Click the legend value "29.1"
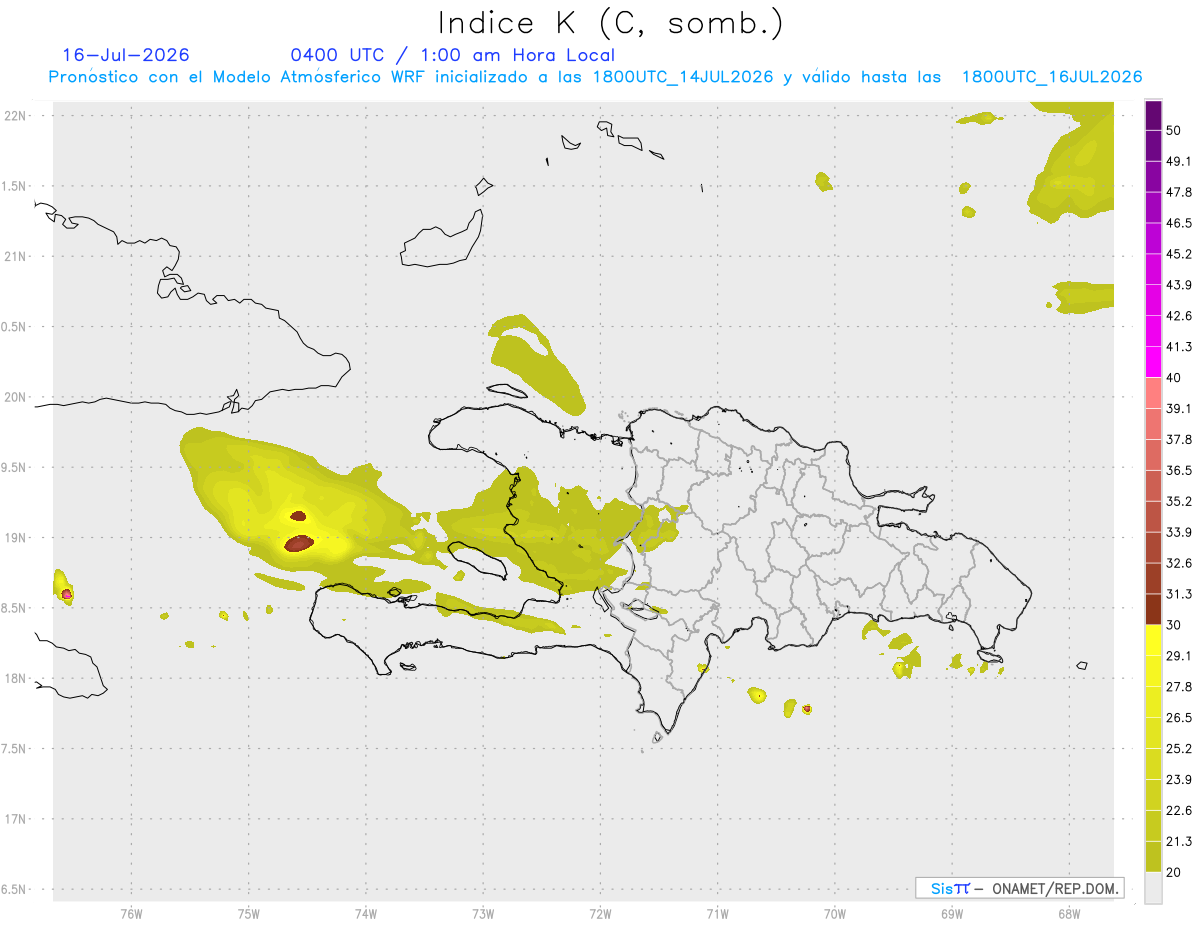1200x927 pixels. point(1179,656)
